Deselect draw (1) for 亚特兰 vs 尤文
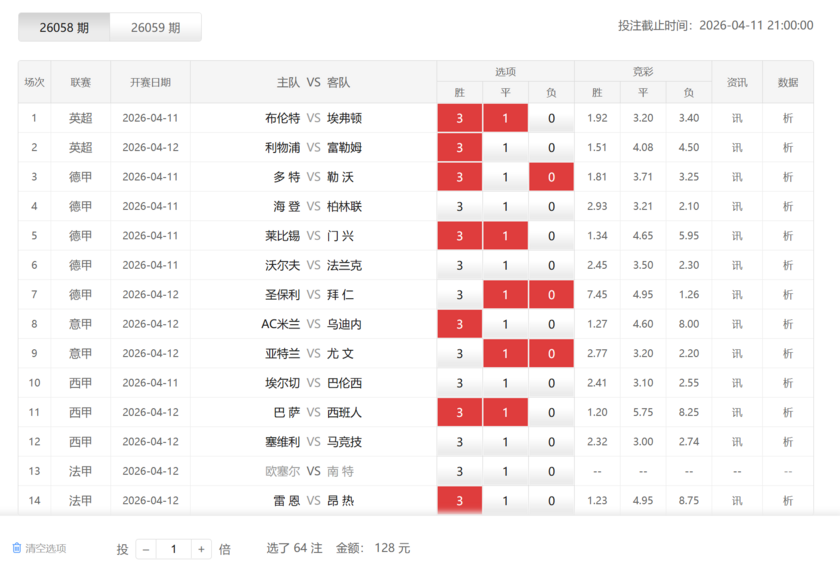Viewport: 840px width, 565px height. click(505, 353)
